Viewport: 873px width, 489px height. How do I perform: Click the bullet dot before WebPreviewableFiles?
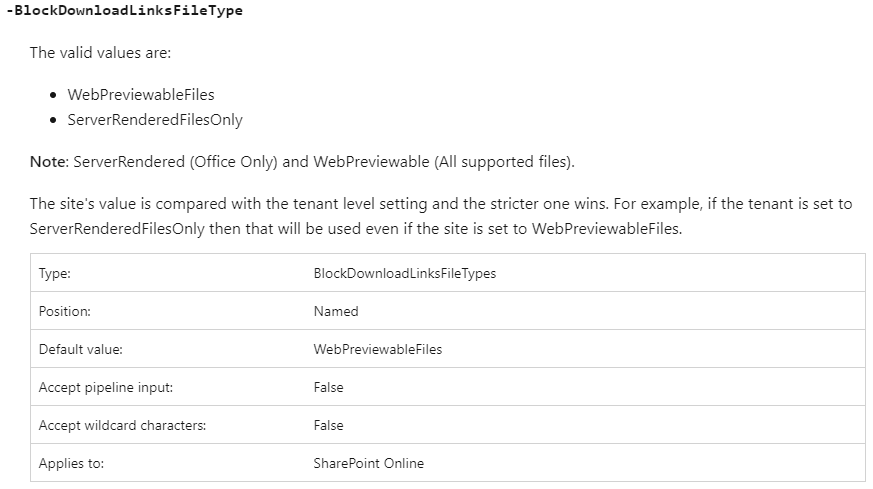[53, 95]
